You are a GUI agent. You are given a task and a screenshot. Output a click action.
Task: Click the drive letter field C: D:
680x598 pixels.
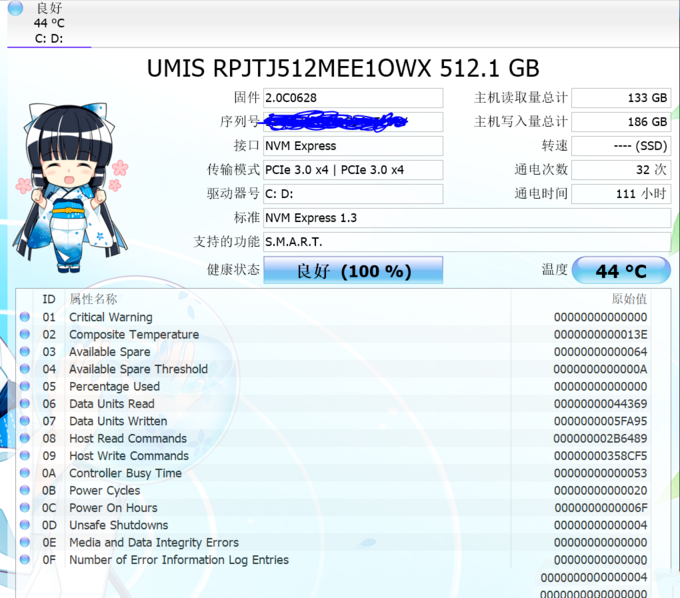[353, 194]
